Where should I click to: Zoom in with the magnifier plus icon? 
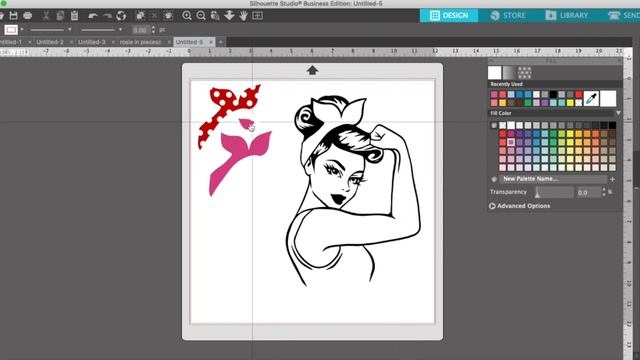pyautogui.click(x=187, y=16)
